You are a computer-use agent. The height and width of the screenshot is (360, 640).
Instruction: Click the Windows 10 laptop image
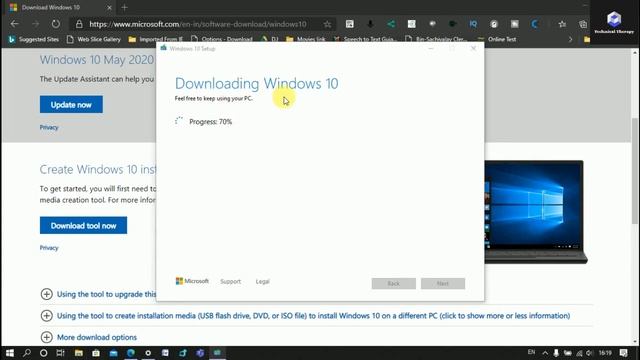[536, 212]
